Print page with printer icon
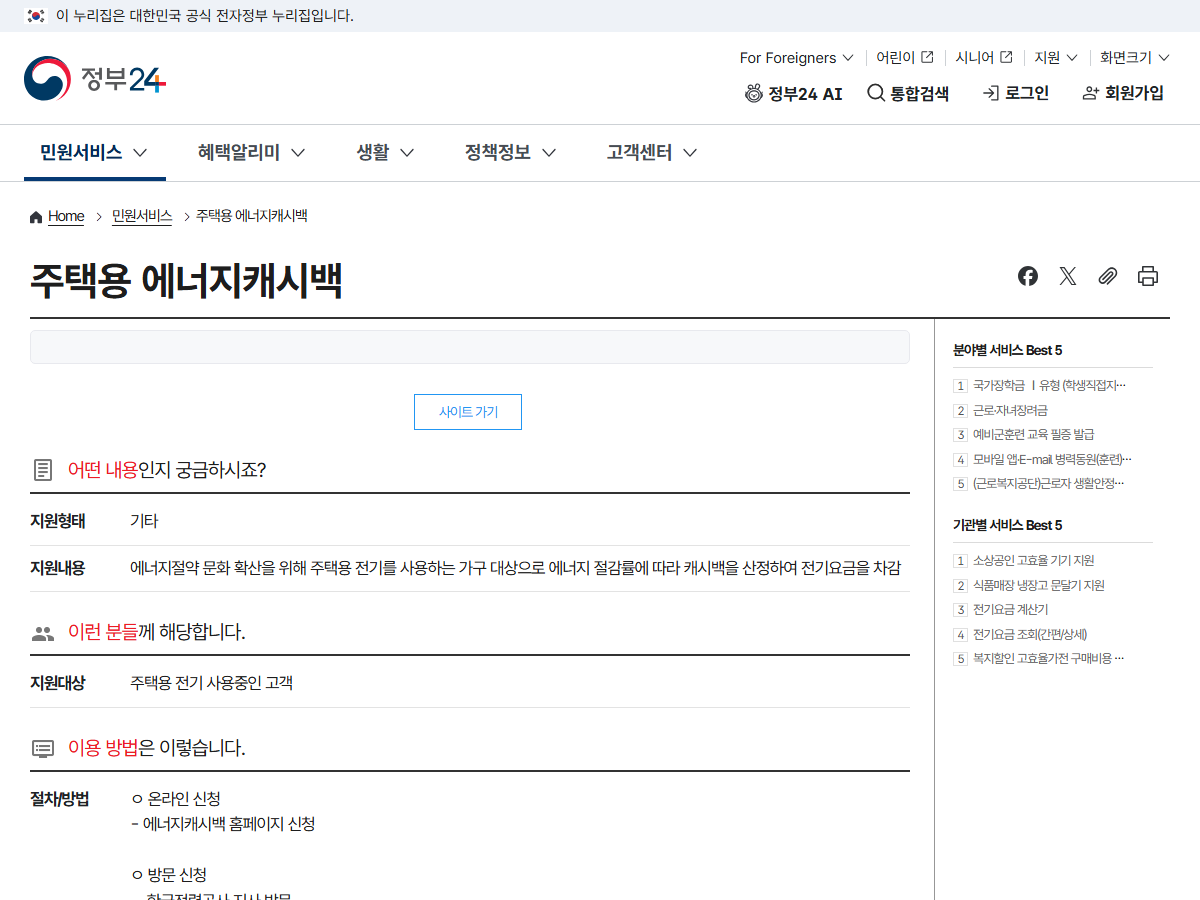Image resolution: width=1200 pixels, height=900 pixels. [x=1148, y=276]
